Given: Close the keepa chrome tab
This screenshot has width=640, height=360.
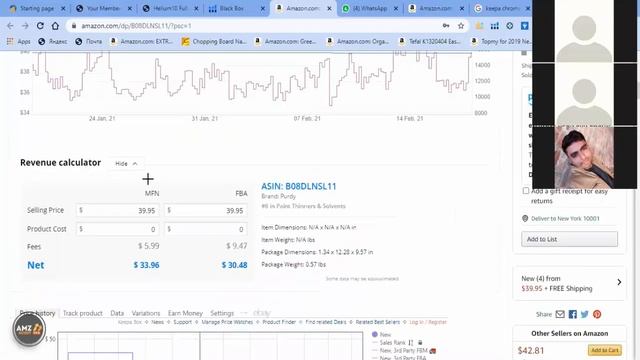Looking at the screenshot, I should (x=527, y=8).
